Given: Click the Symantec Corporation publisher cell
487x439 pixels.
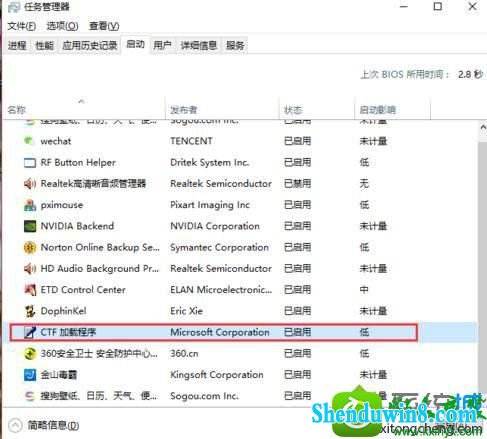Looking at the screenshot, I should coord(219,248).
